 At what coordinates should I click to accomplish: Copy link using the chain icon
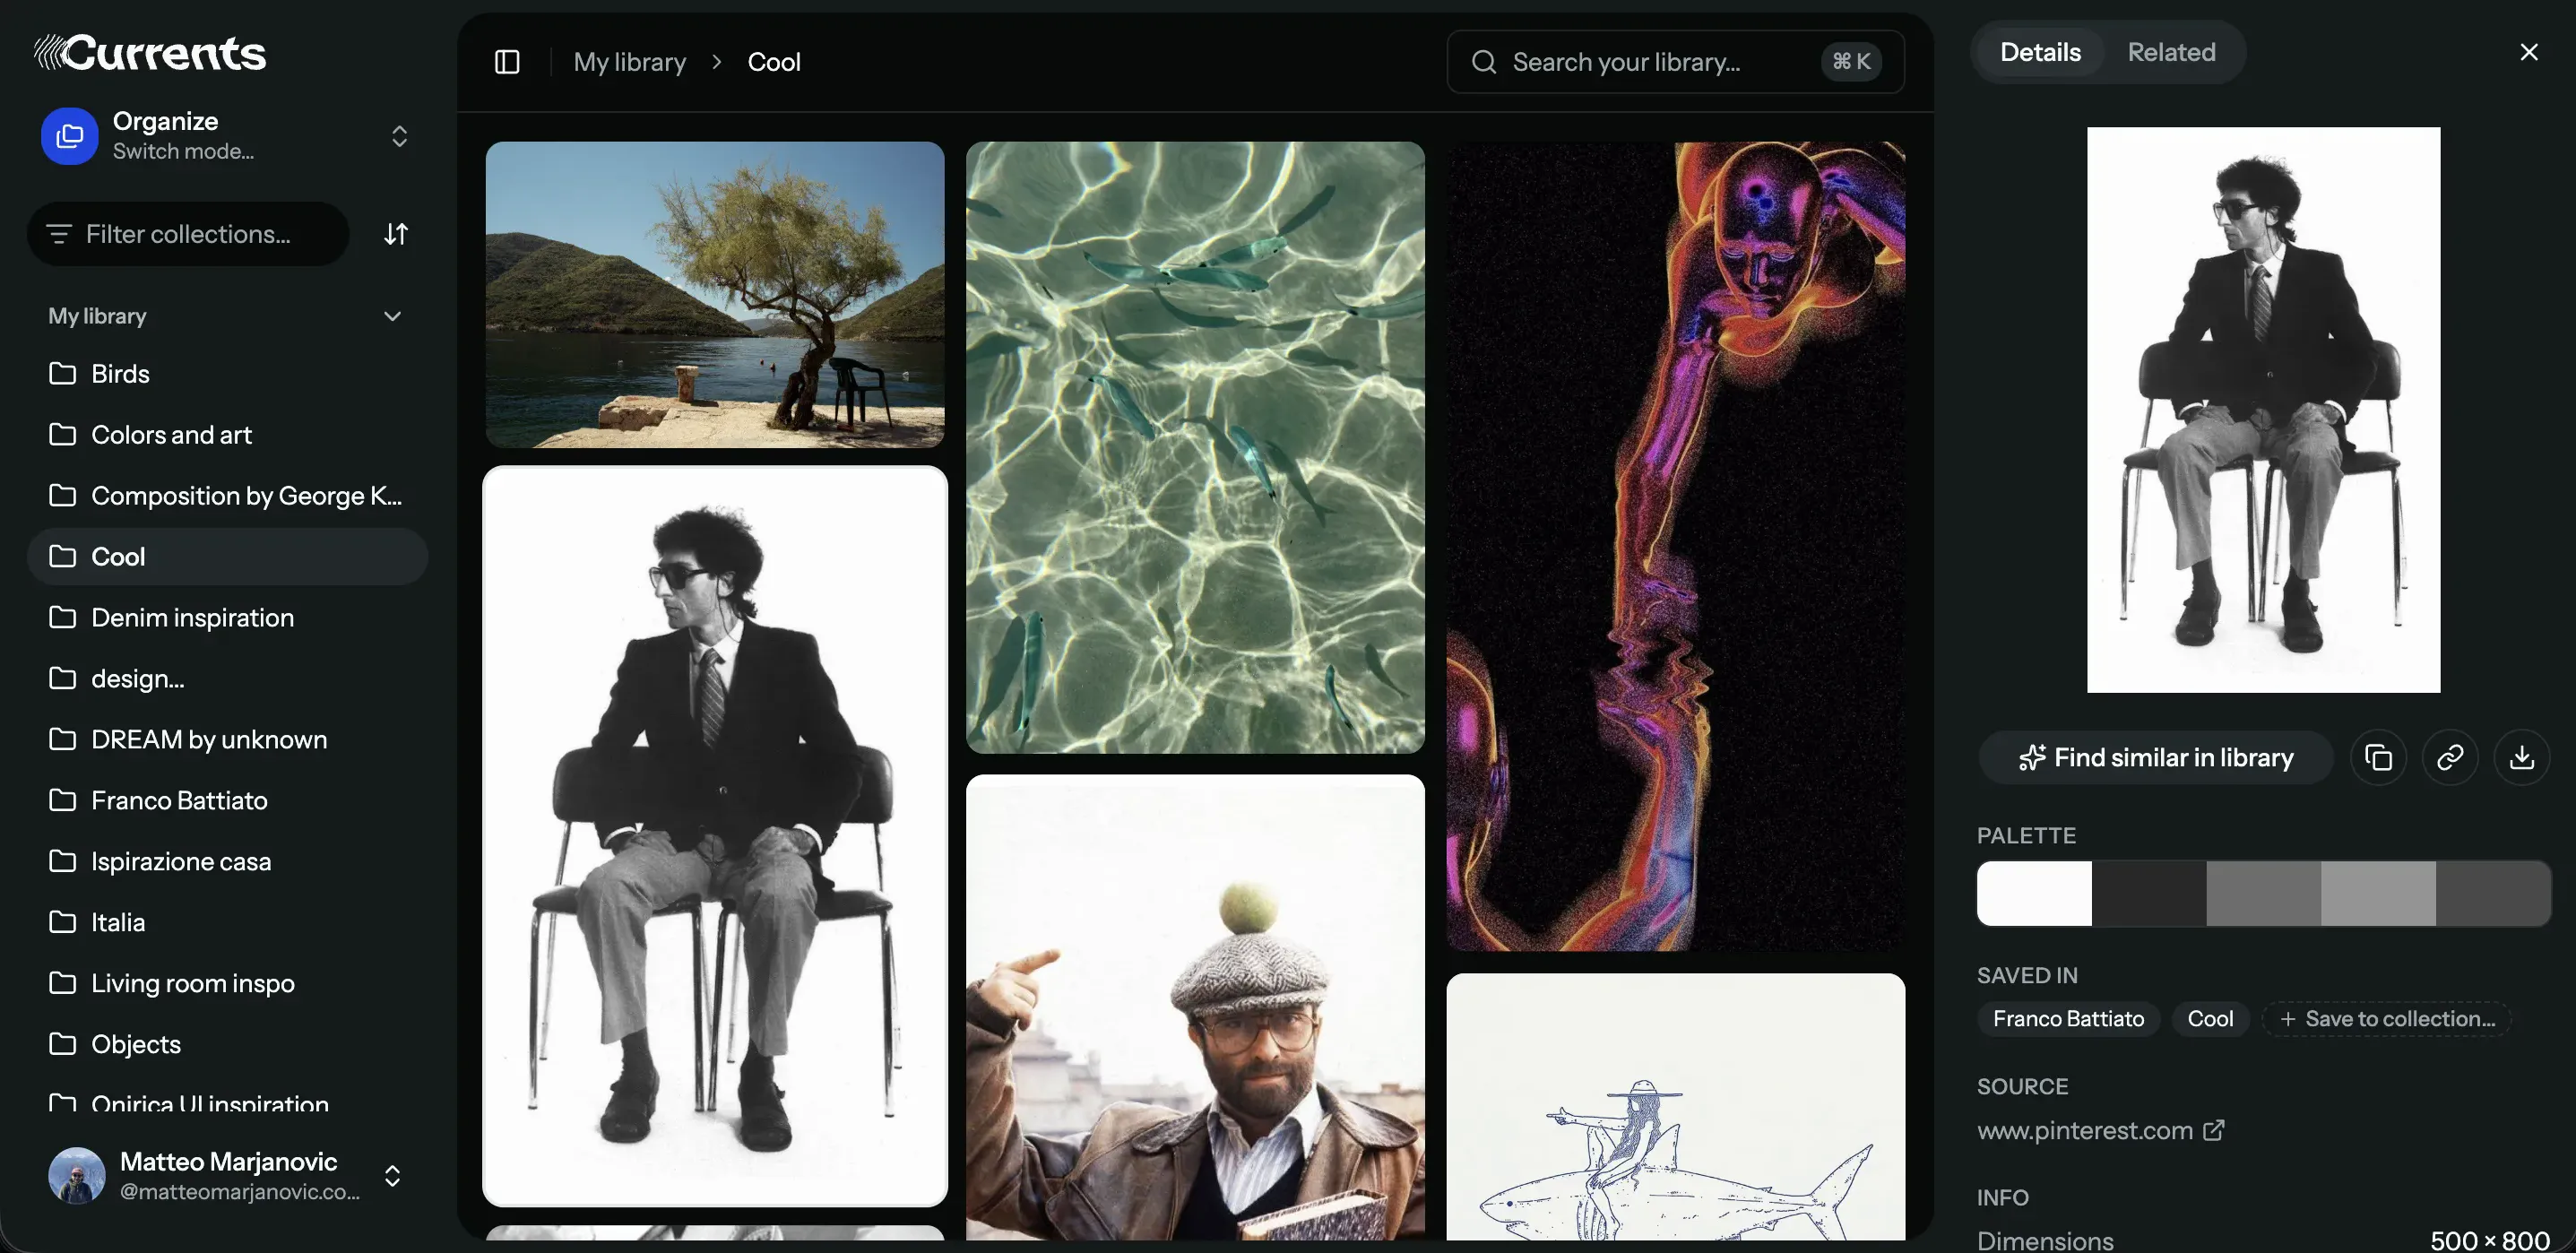tap(2450, 758)
